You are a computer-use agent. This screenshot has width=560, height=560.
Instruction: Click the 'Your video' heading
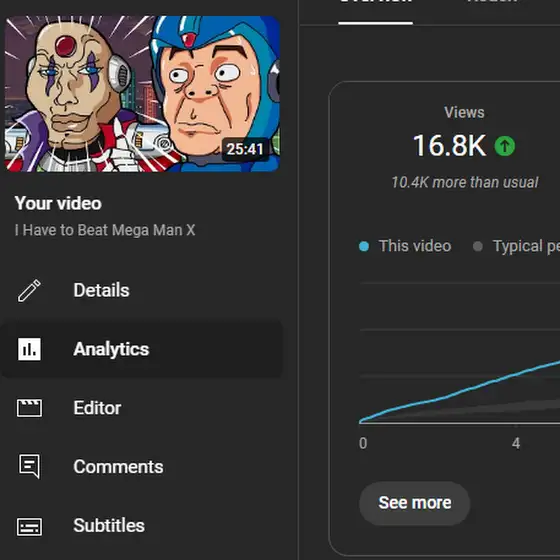(58, 203)
